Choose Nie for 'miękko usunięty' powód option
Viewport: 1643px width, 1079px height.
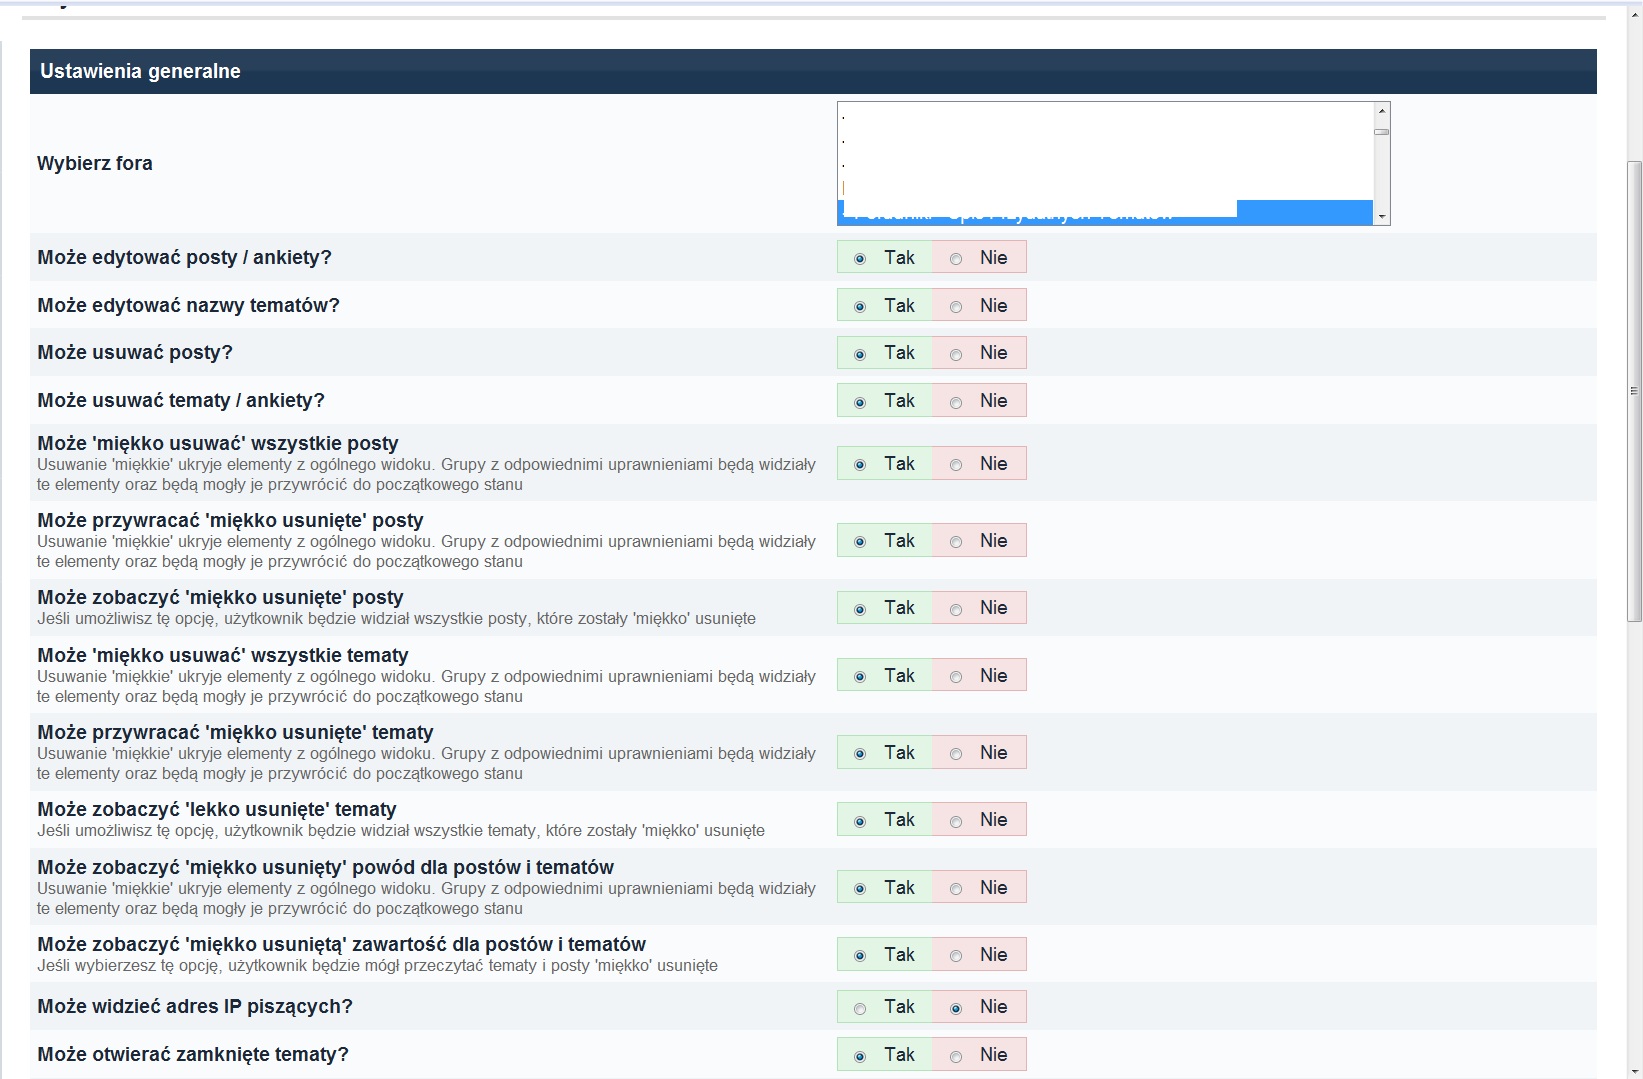(956, 889)
